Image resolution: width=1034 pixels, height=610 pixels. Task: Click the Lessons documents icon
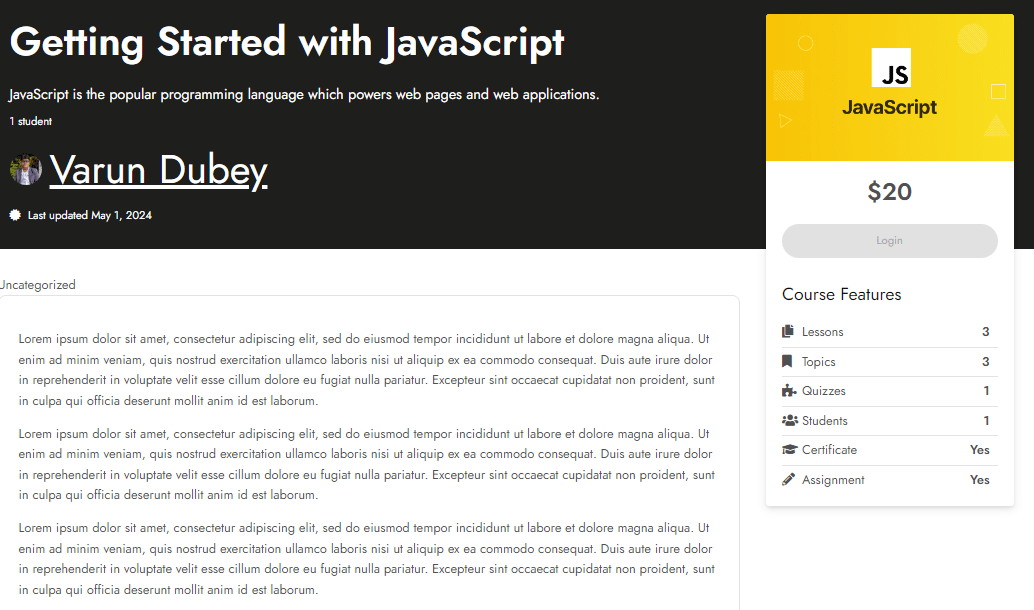(x=788, y=332)
